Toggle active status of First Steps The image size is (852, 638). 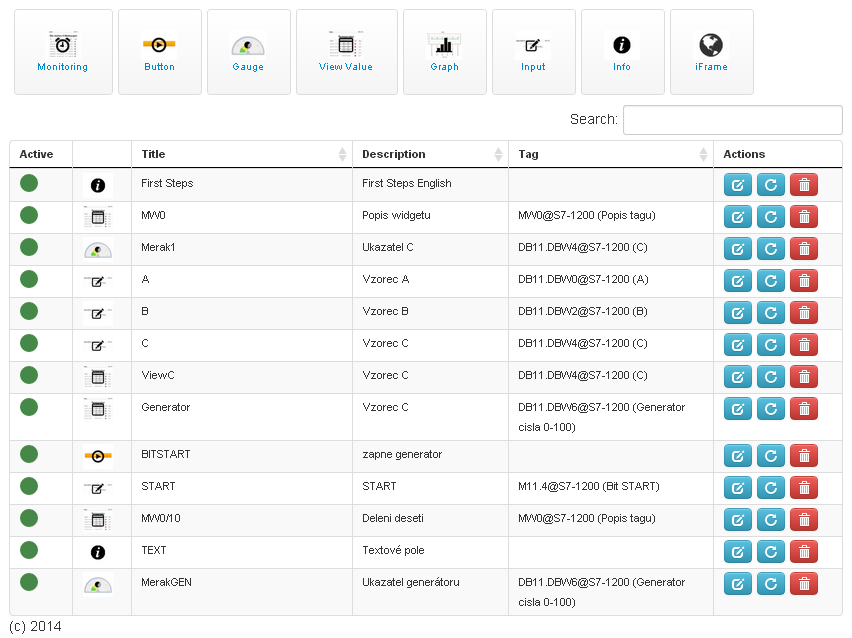(x=29, y=183)
